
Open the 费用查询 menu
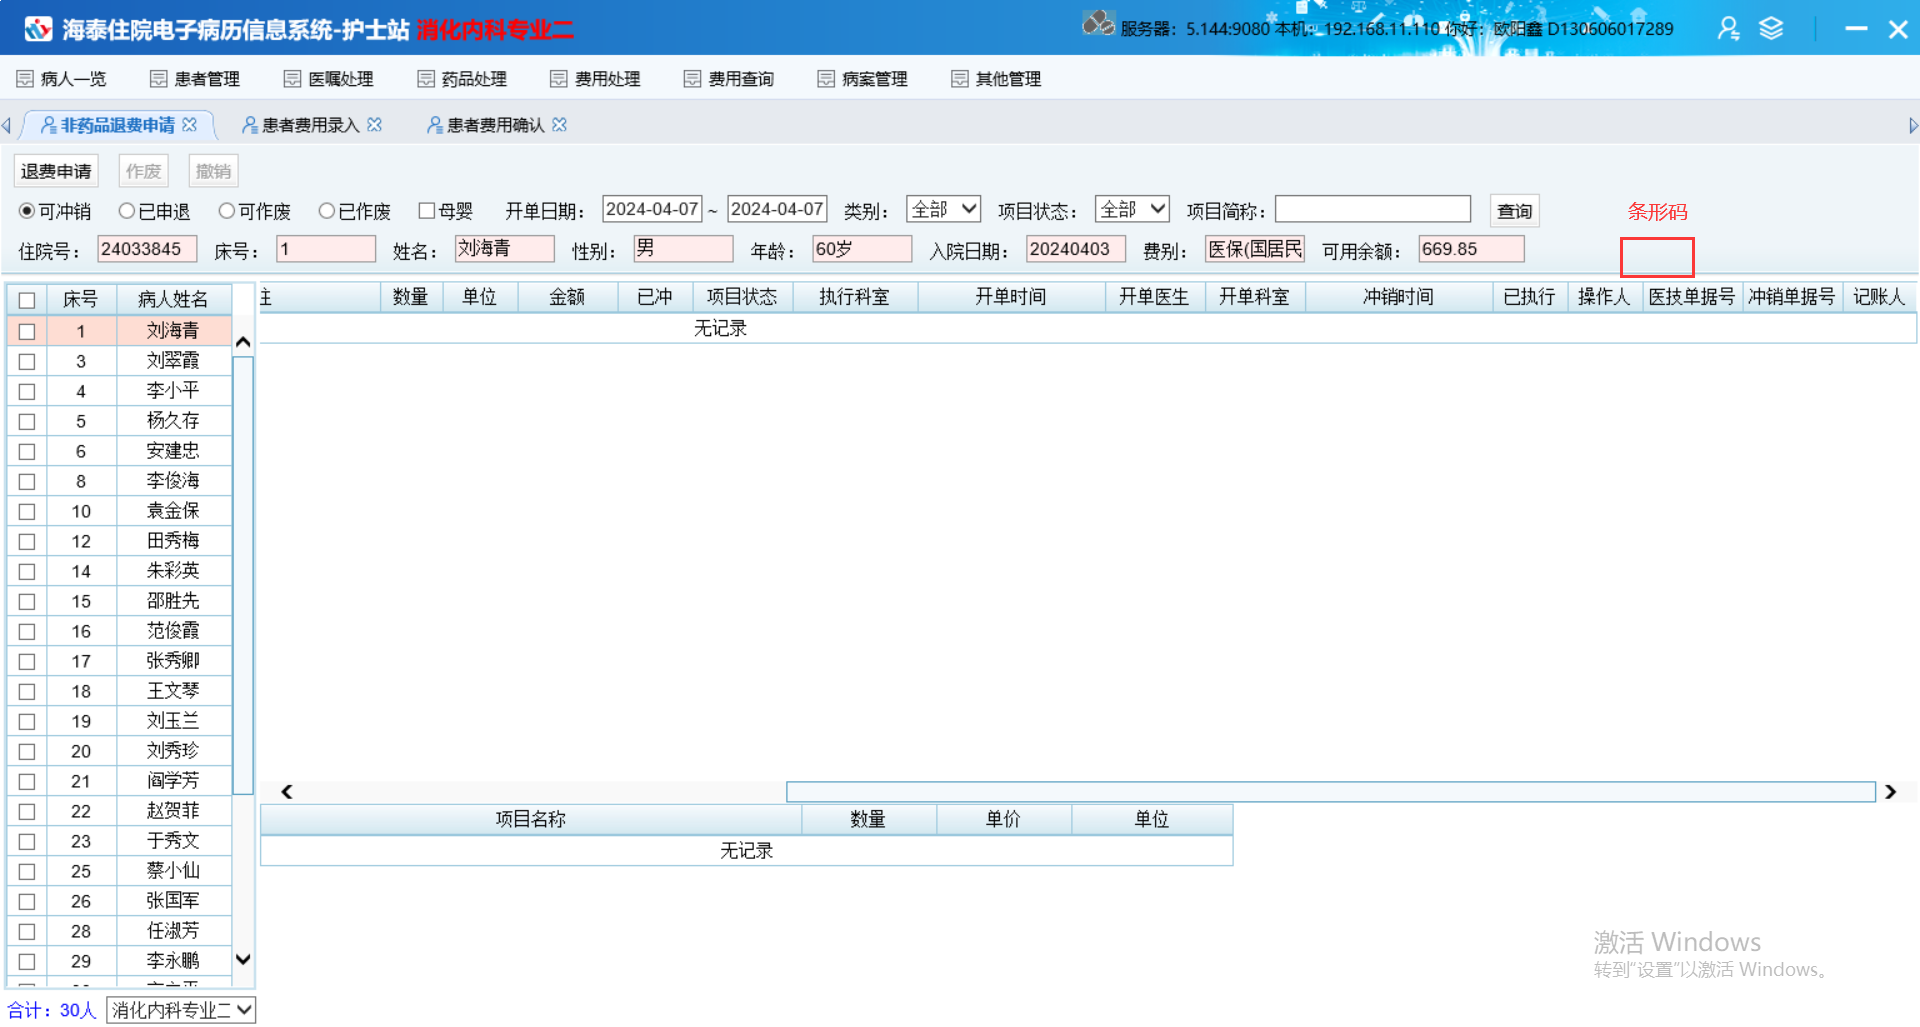point(729,79)
